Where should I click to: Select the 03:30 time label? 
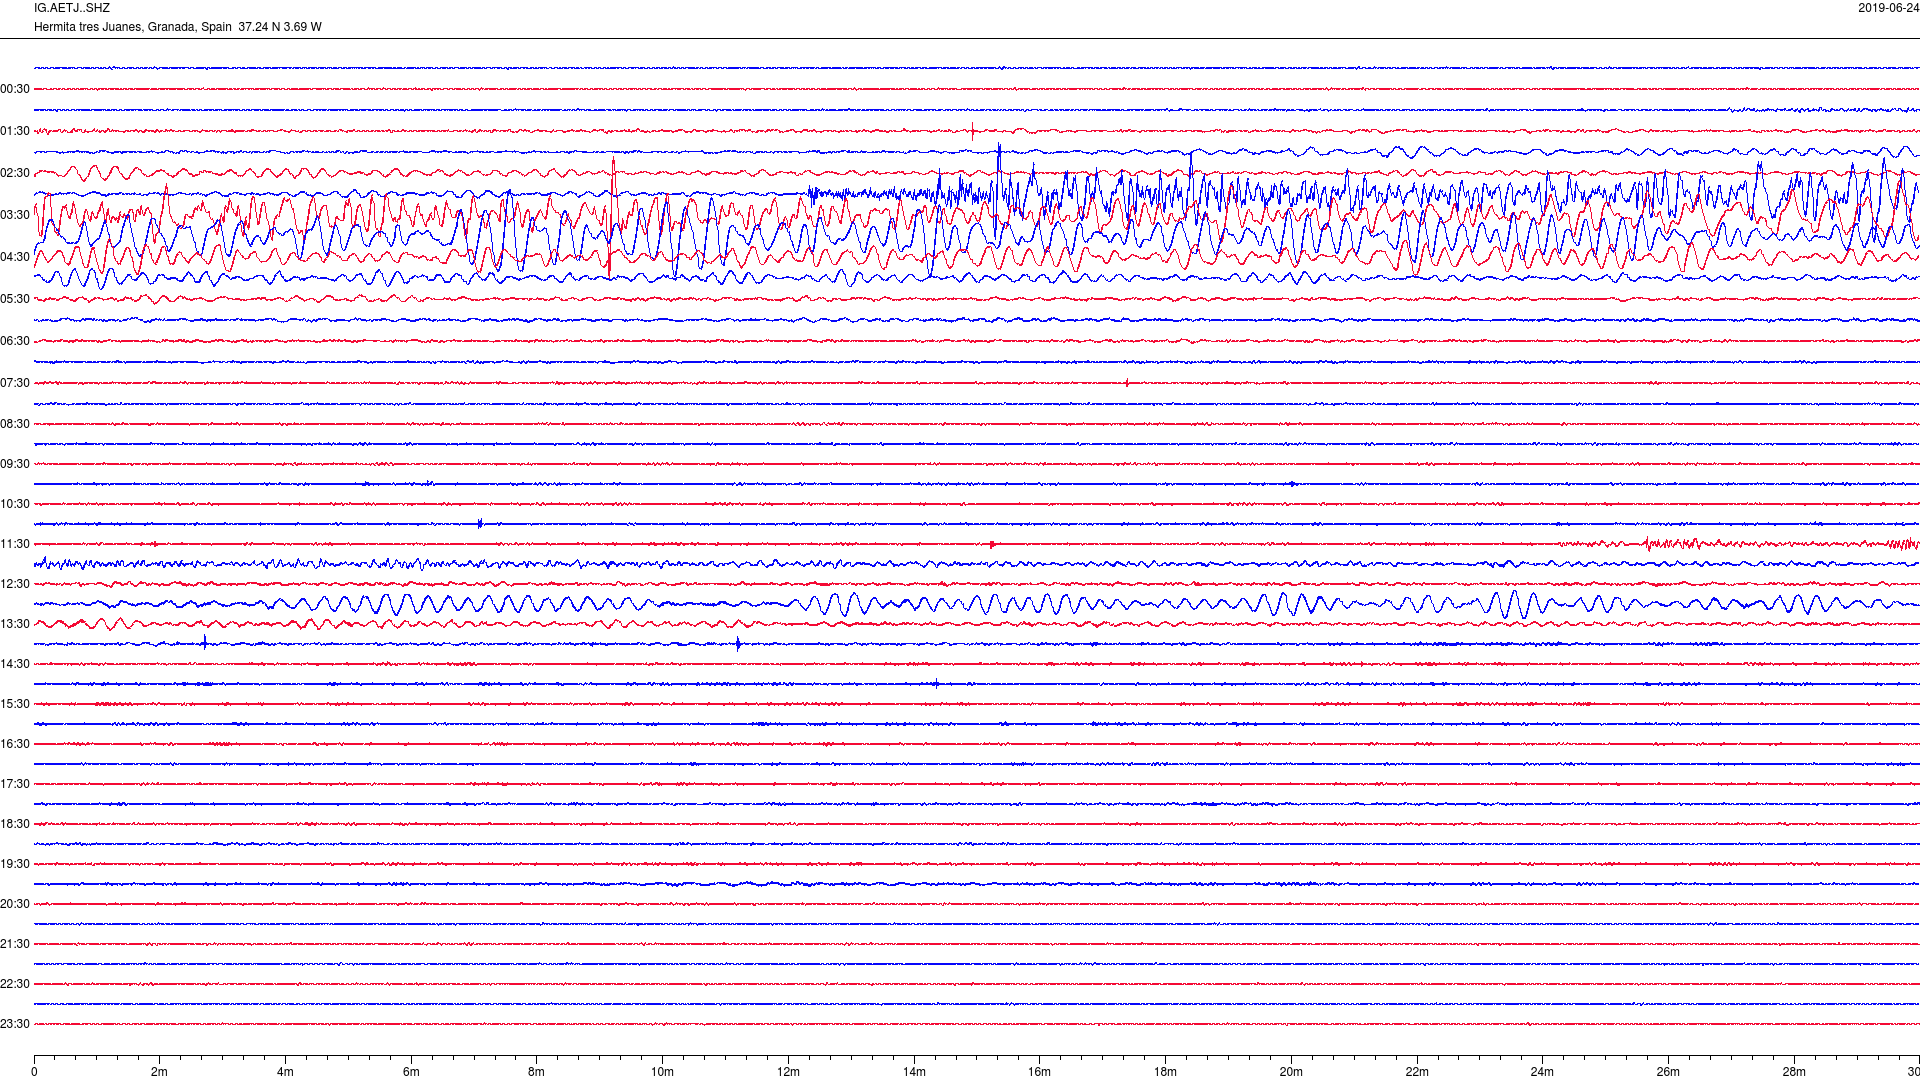pos(15,215)
